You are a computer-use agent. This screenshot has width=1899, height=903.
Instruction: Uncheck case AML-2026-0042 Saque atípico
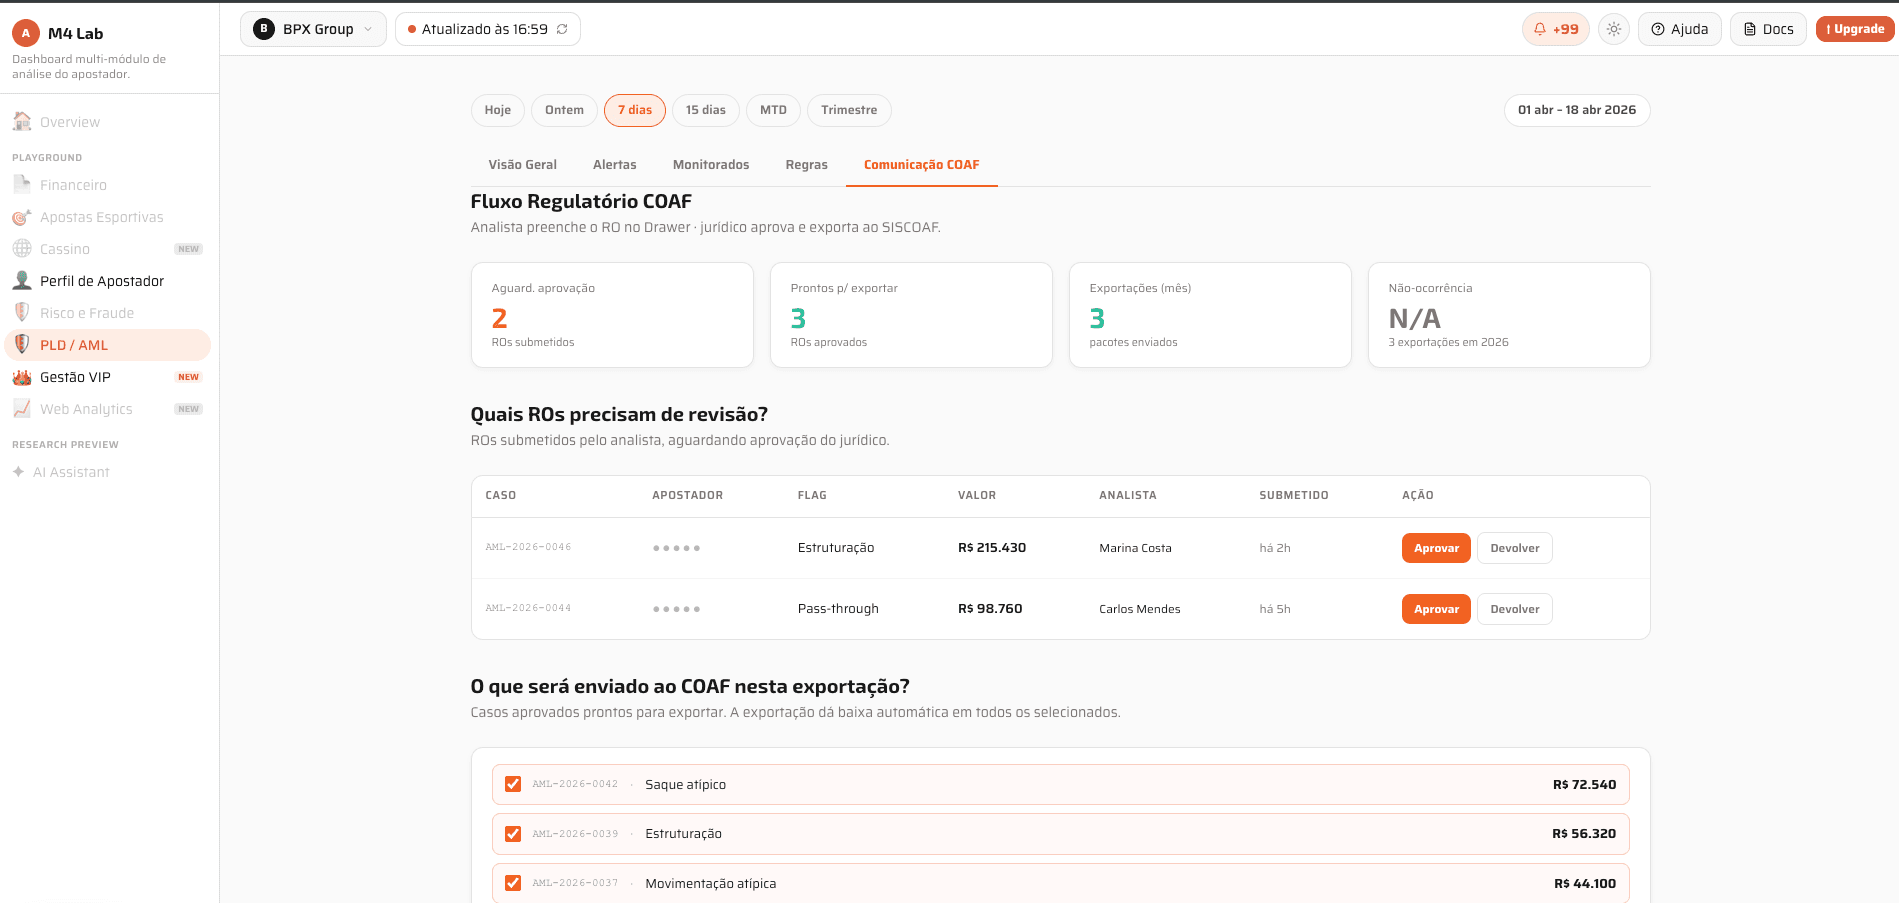(x=513, y=784)
